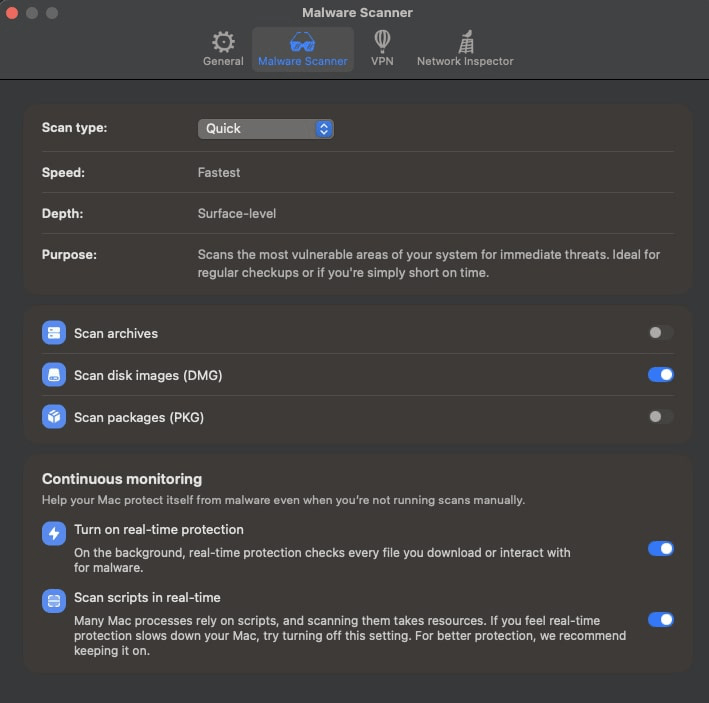Click the "Fastest" speed value
This screenshot has width=709, height=703.
coord(219,172)
